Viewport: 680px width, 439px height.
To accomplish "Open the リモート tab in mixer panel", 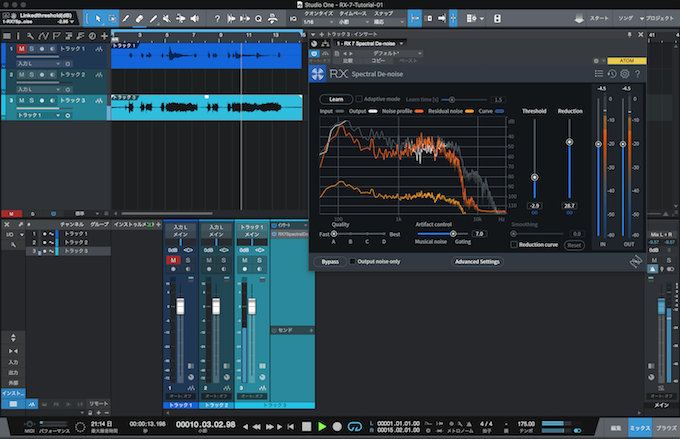I will 98,403.
